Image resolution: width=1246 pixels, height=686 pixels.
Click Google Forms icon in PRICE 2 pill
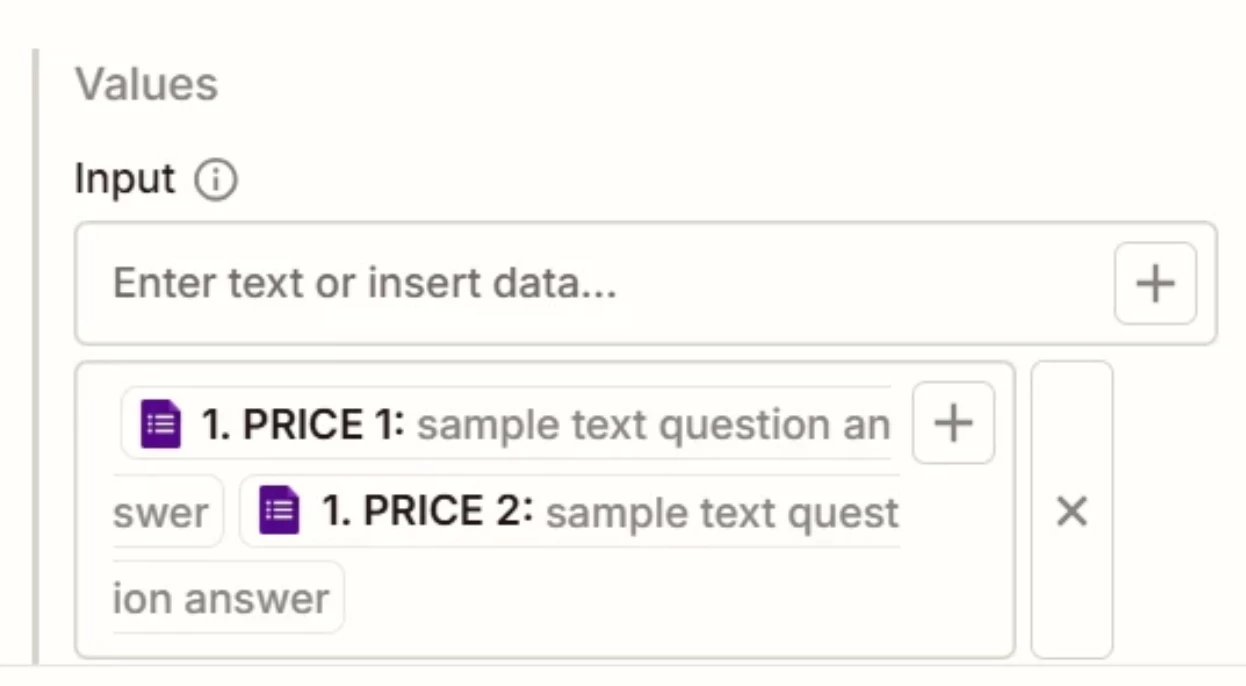tap(280, 511)
